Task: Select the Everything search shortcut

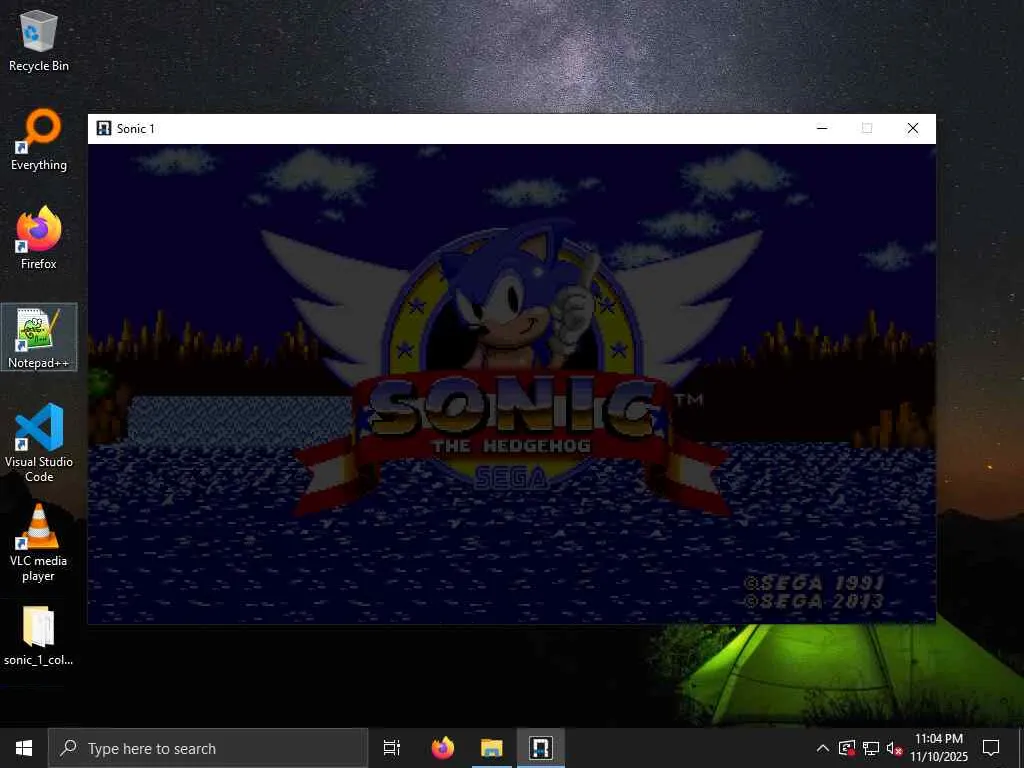Action: [39, 140]
